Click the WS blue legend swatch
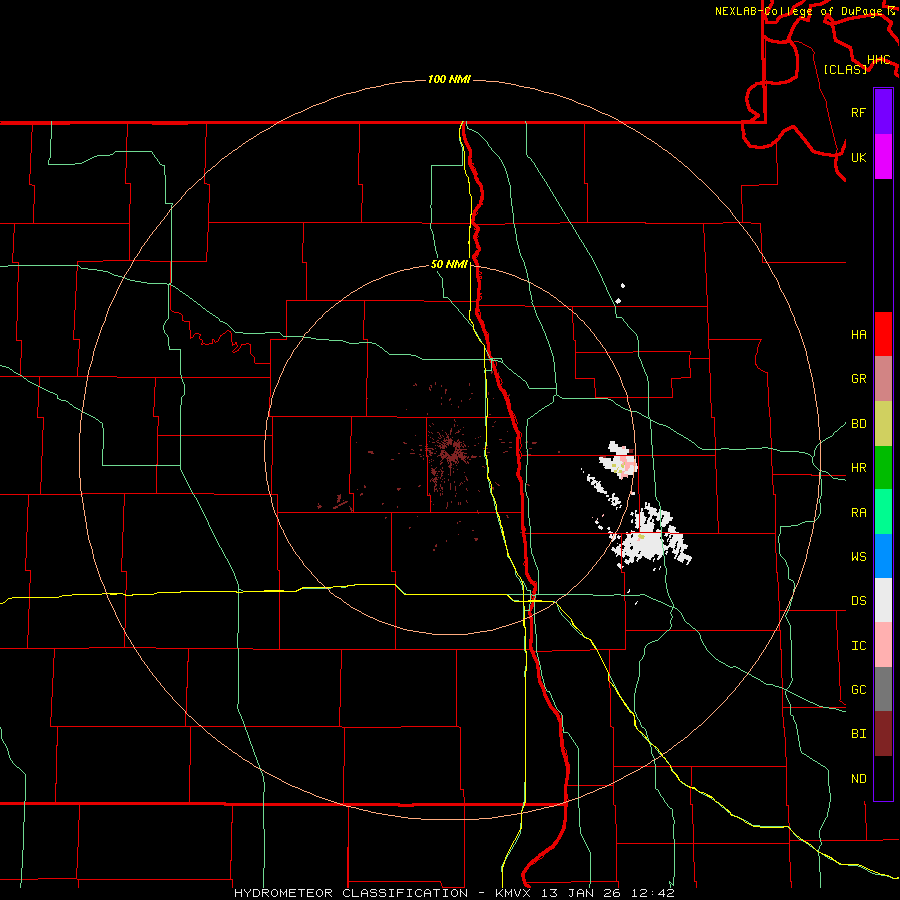900x900 pixels. pos(883,556)
